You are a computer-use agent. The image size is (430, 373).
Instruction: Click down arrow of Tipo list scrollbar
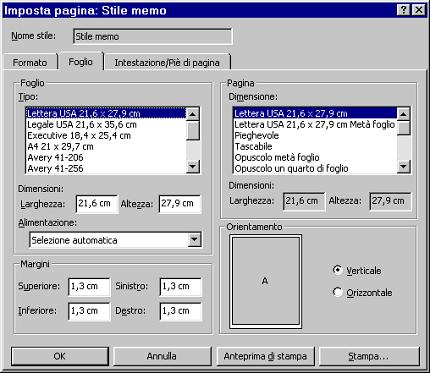[193, 166]
